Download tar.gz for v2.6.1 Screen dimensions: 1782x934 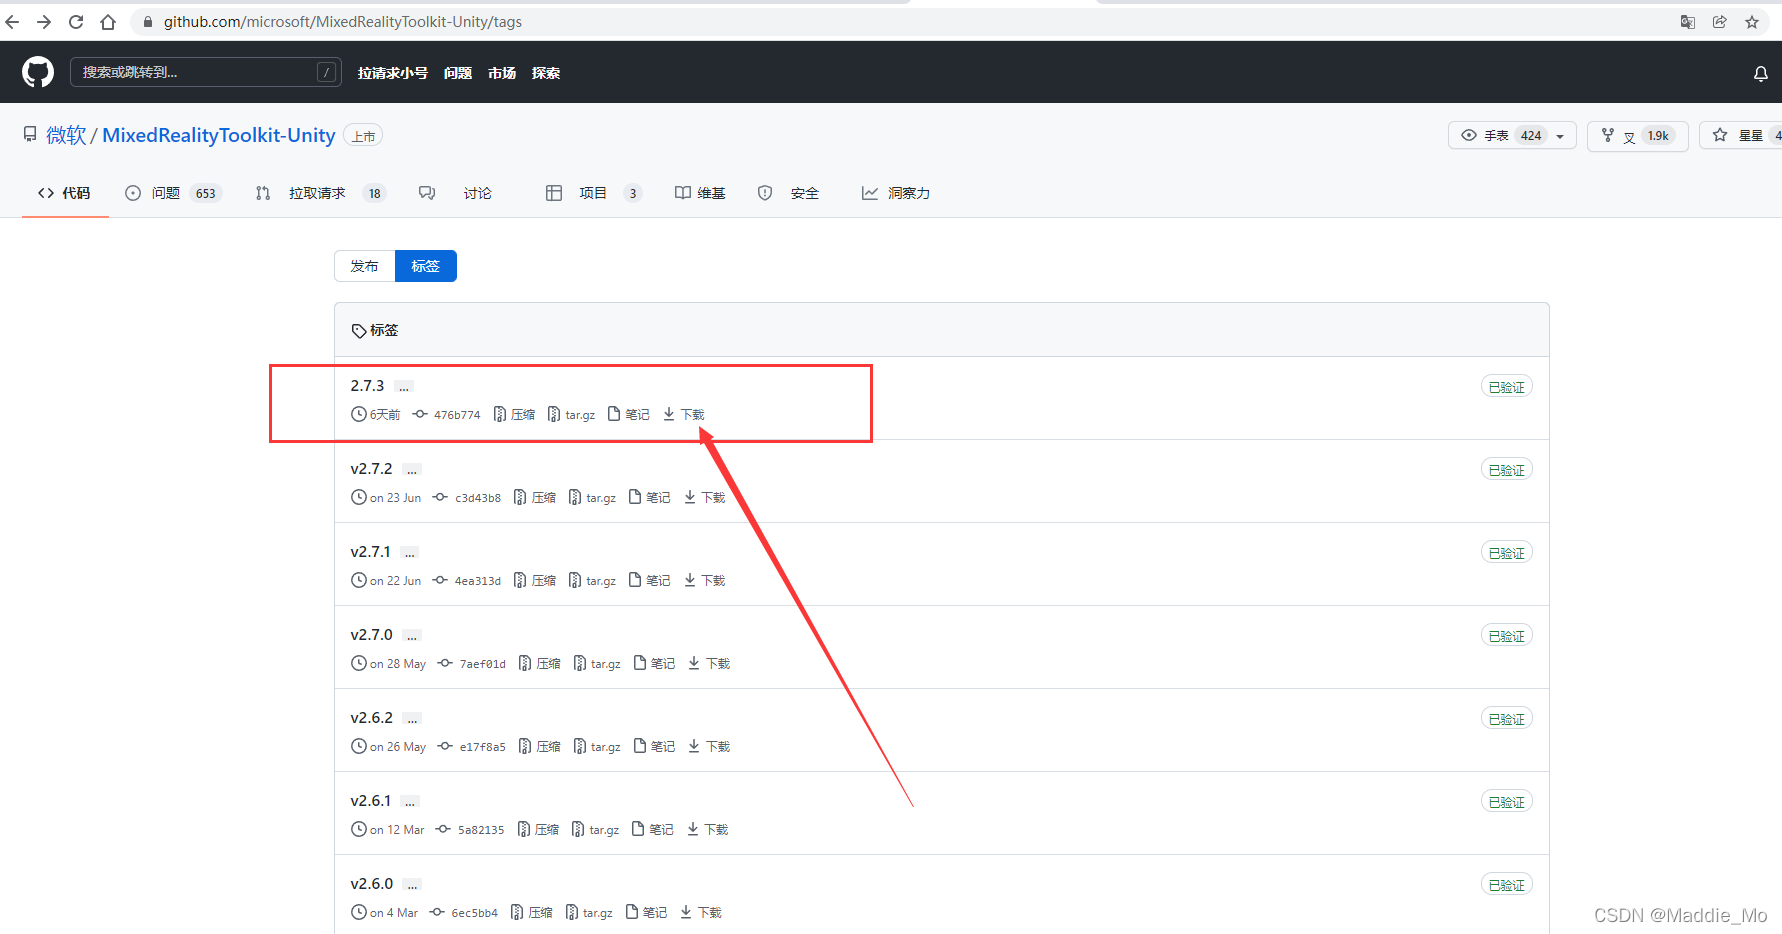pyautogui.click(x=595, y=830)
